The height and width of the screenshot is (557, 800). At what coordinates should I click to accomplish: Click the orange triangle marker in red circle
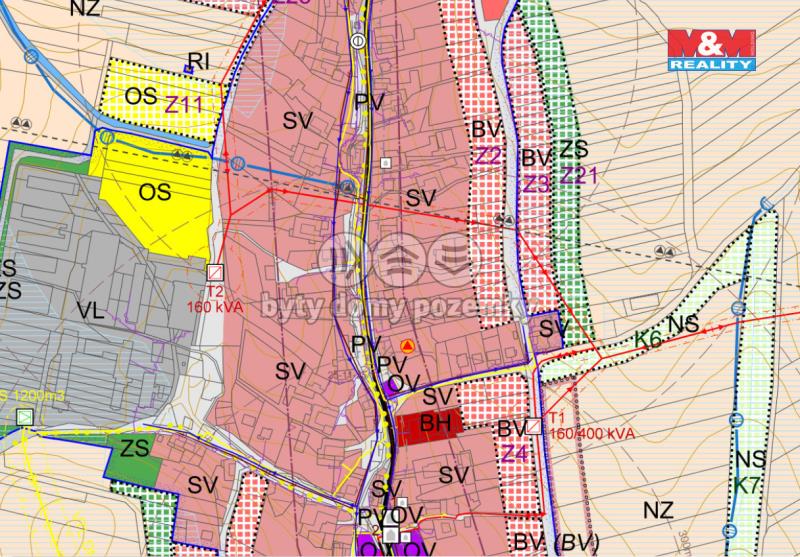(x=407, y=347)
